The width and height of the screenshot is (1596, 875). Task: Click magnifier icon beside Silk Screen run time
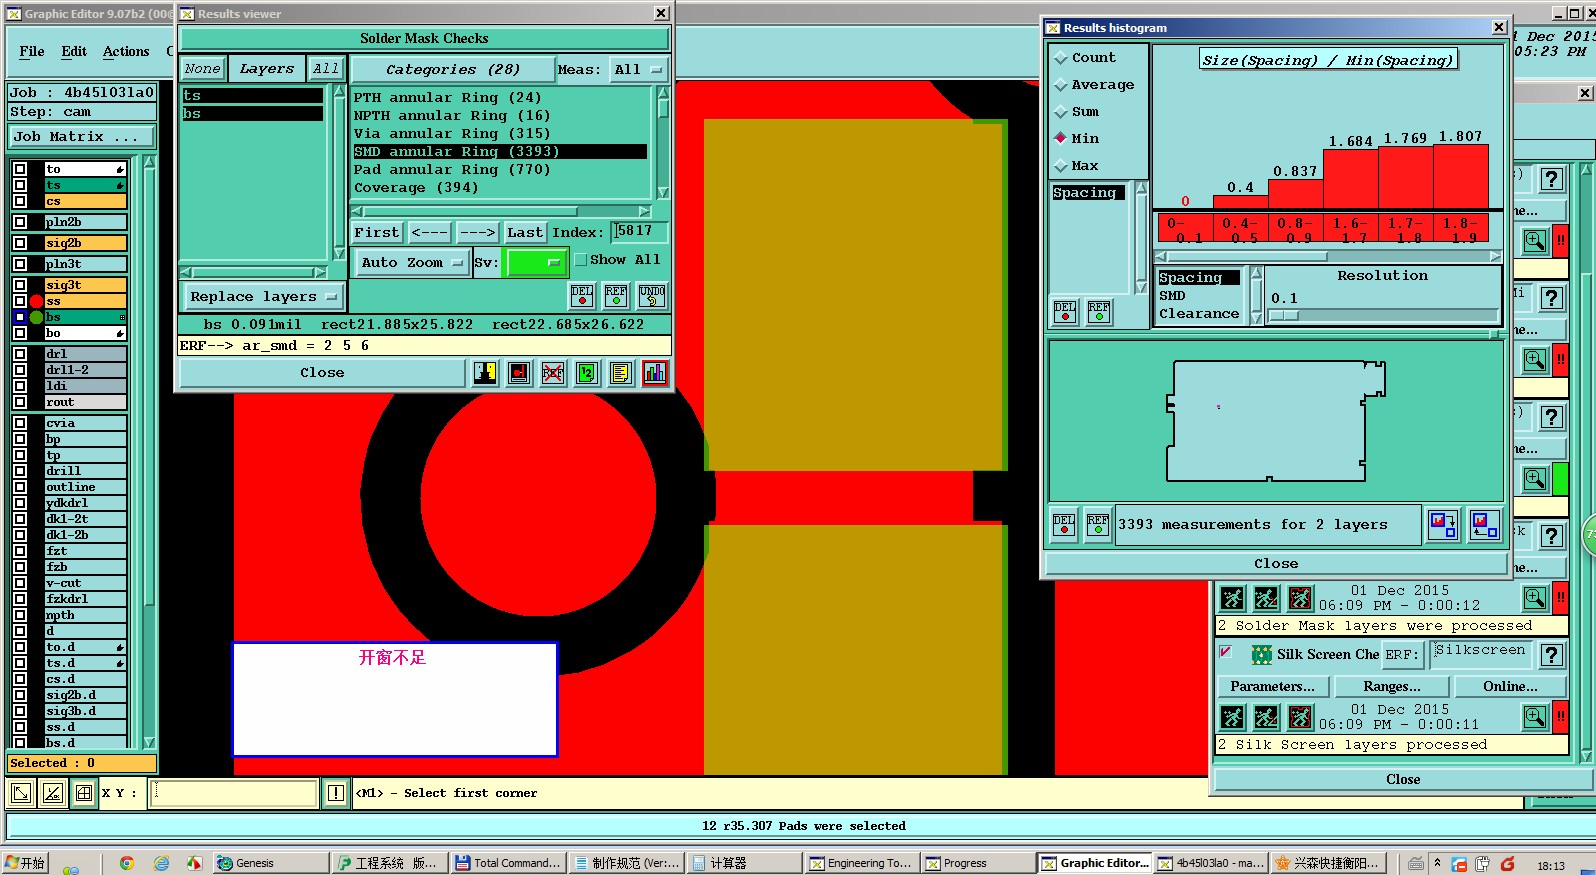(1534, 717)
